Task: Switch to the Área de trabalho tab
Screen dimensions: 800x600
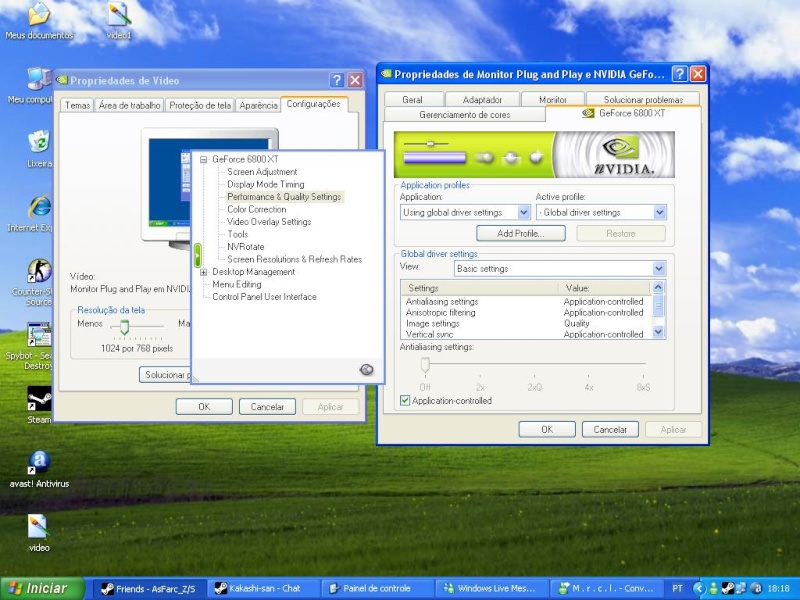Action: [x=130, y=105]
